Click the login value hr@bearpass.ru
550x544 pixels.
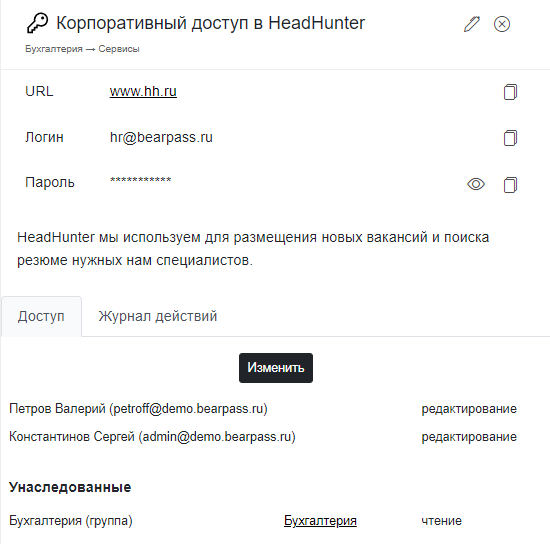click(161, 137)
